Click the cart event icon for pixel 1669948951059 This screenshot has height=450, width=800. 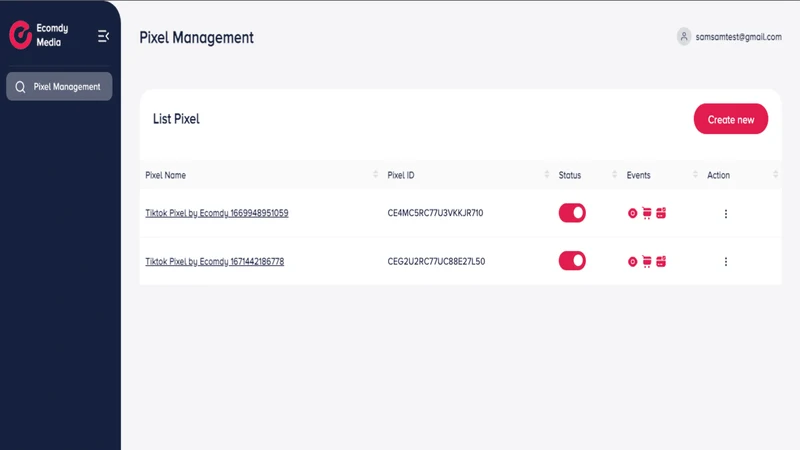pos(646,213)
